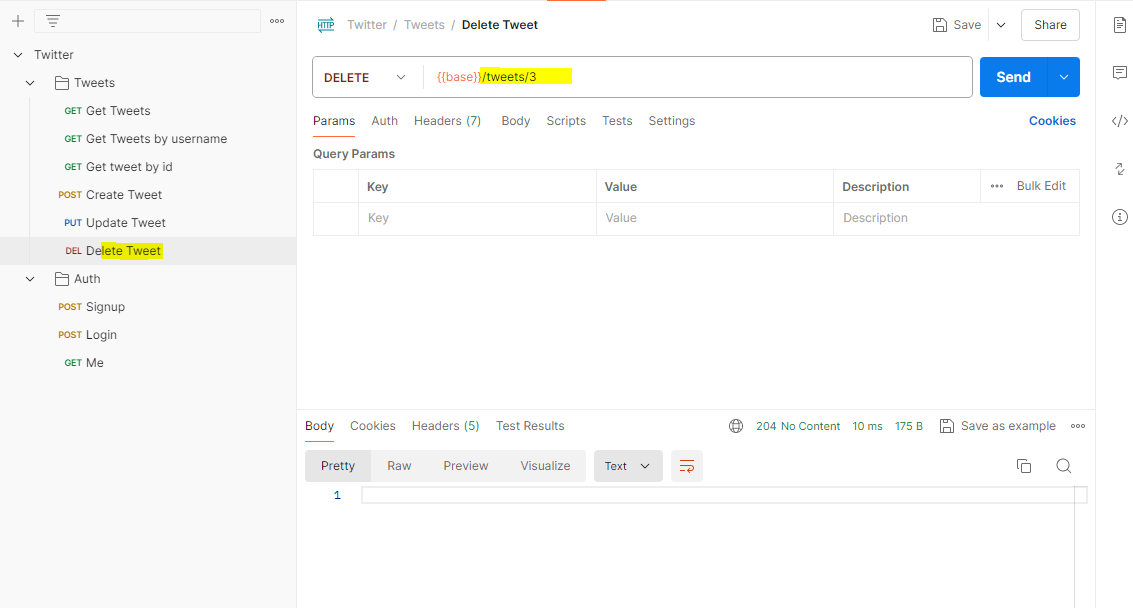Open the Tests tab
The width and height of the screenshot is (1133, 608).
(x=617, y=121)
